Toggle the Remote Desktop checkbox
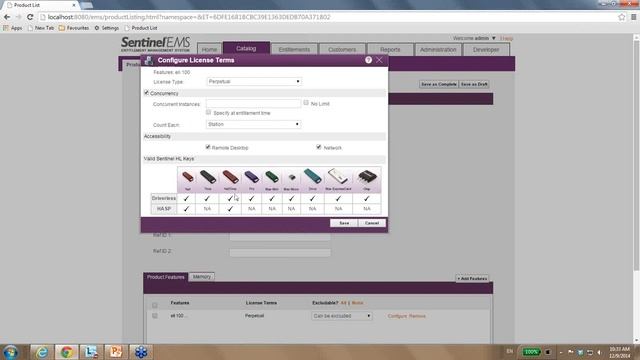Screen dimensions: 640x360 tap(208, 147)
